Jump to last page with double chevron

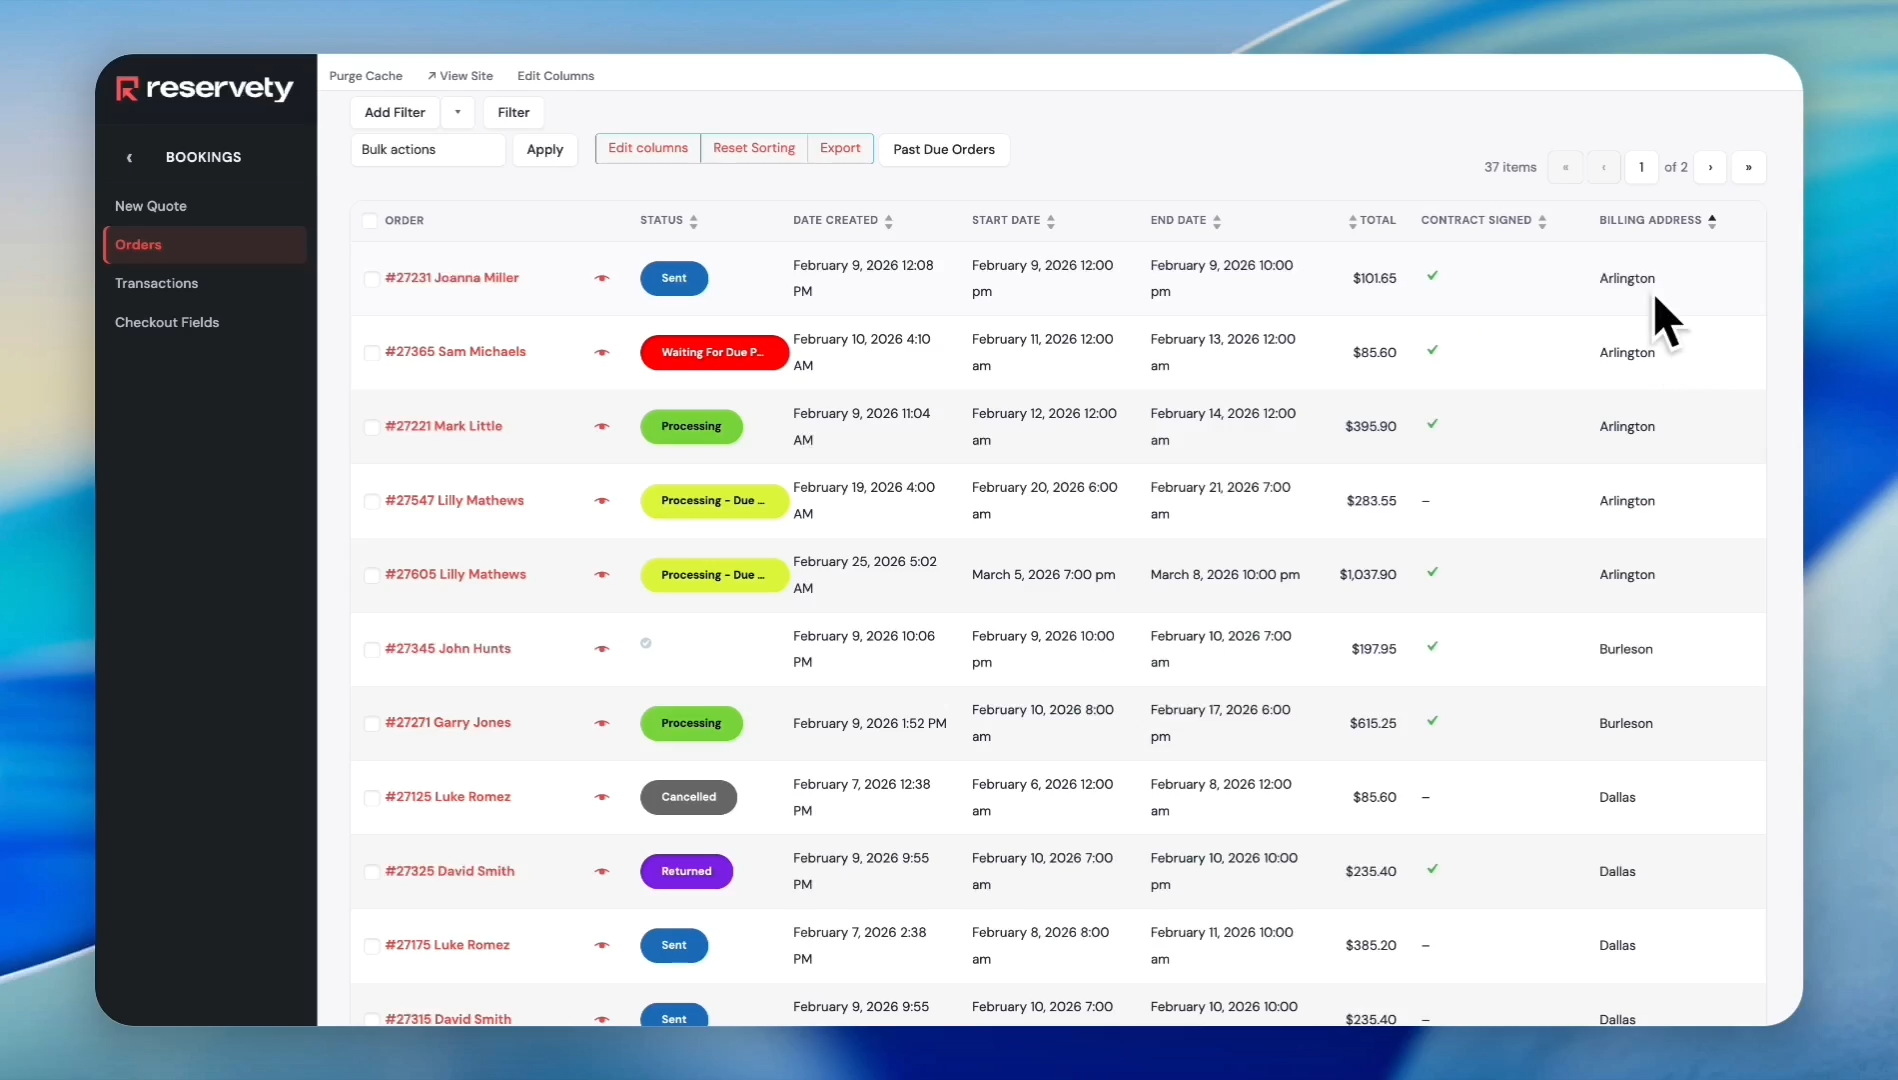click(x=1748, y=167)
